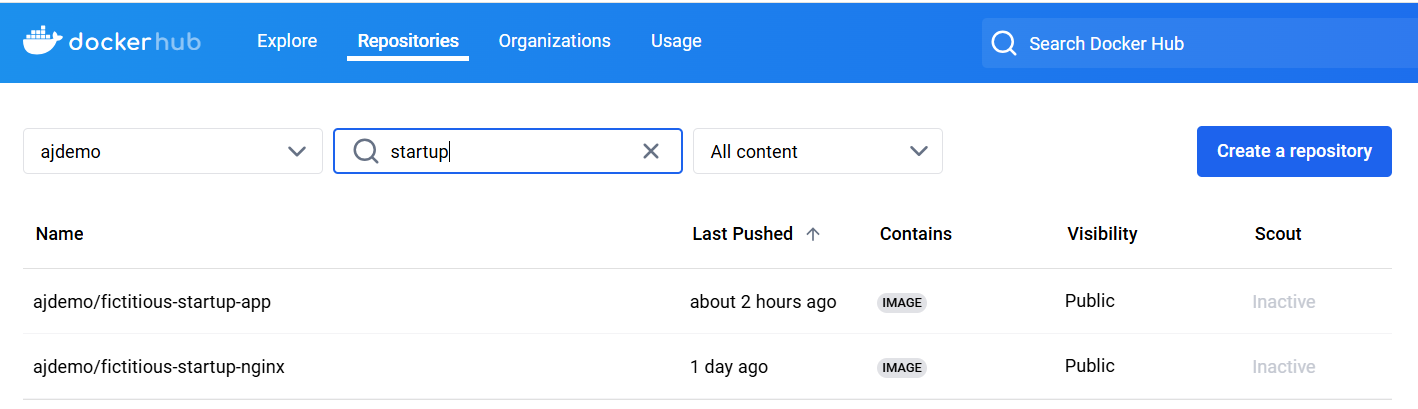Click the Visibility column header

(x=1102, y=234)
